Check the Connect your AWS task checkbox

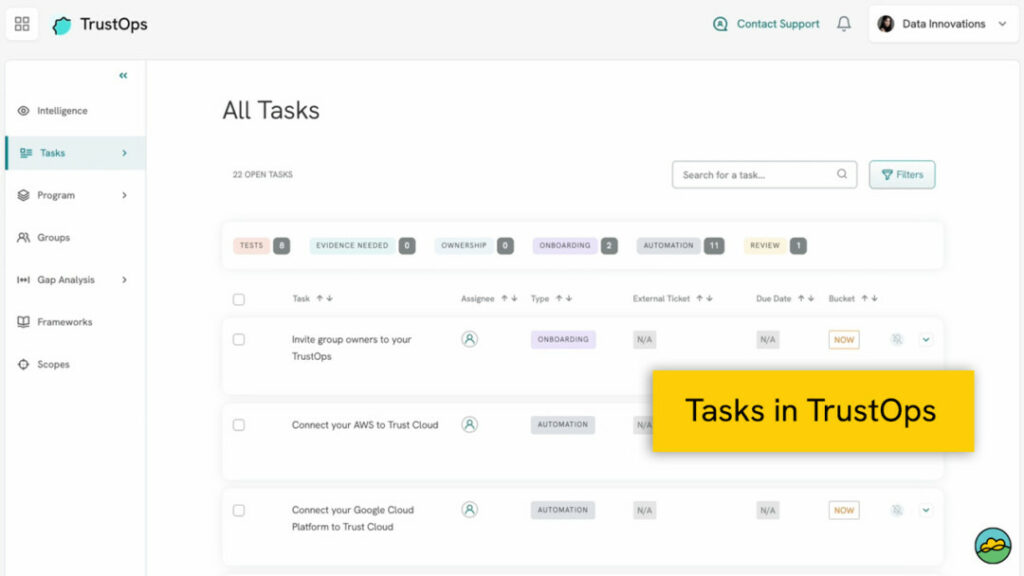tap(239, 425)
